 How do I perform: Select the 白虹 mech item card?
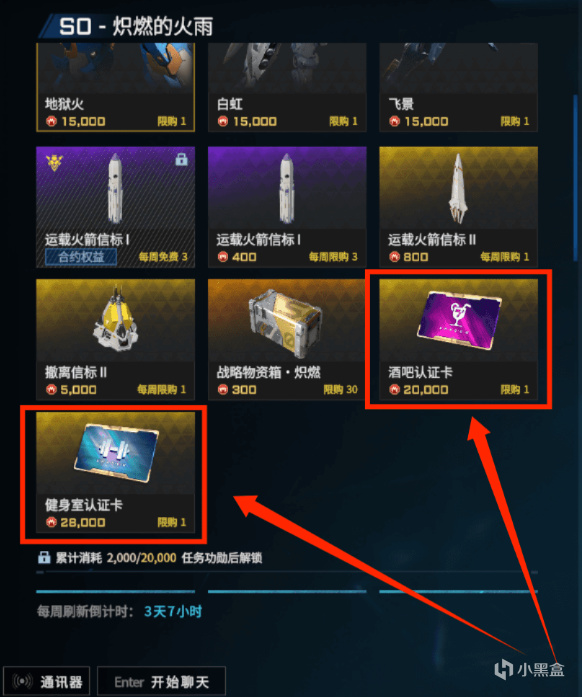[x=287, y=87]
